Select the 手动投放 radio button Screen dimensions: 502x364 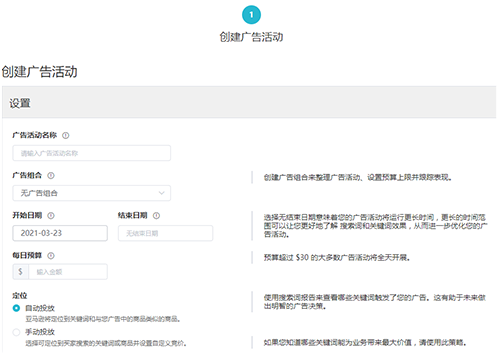click(16, 332)
